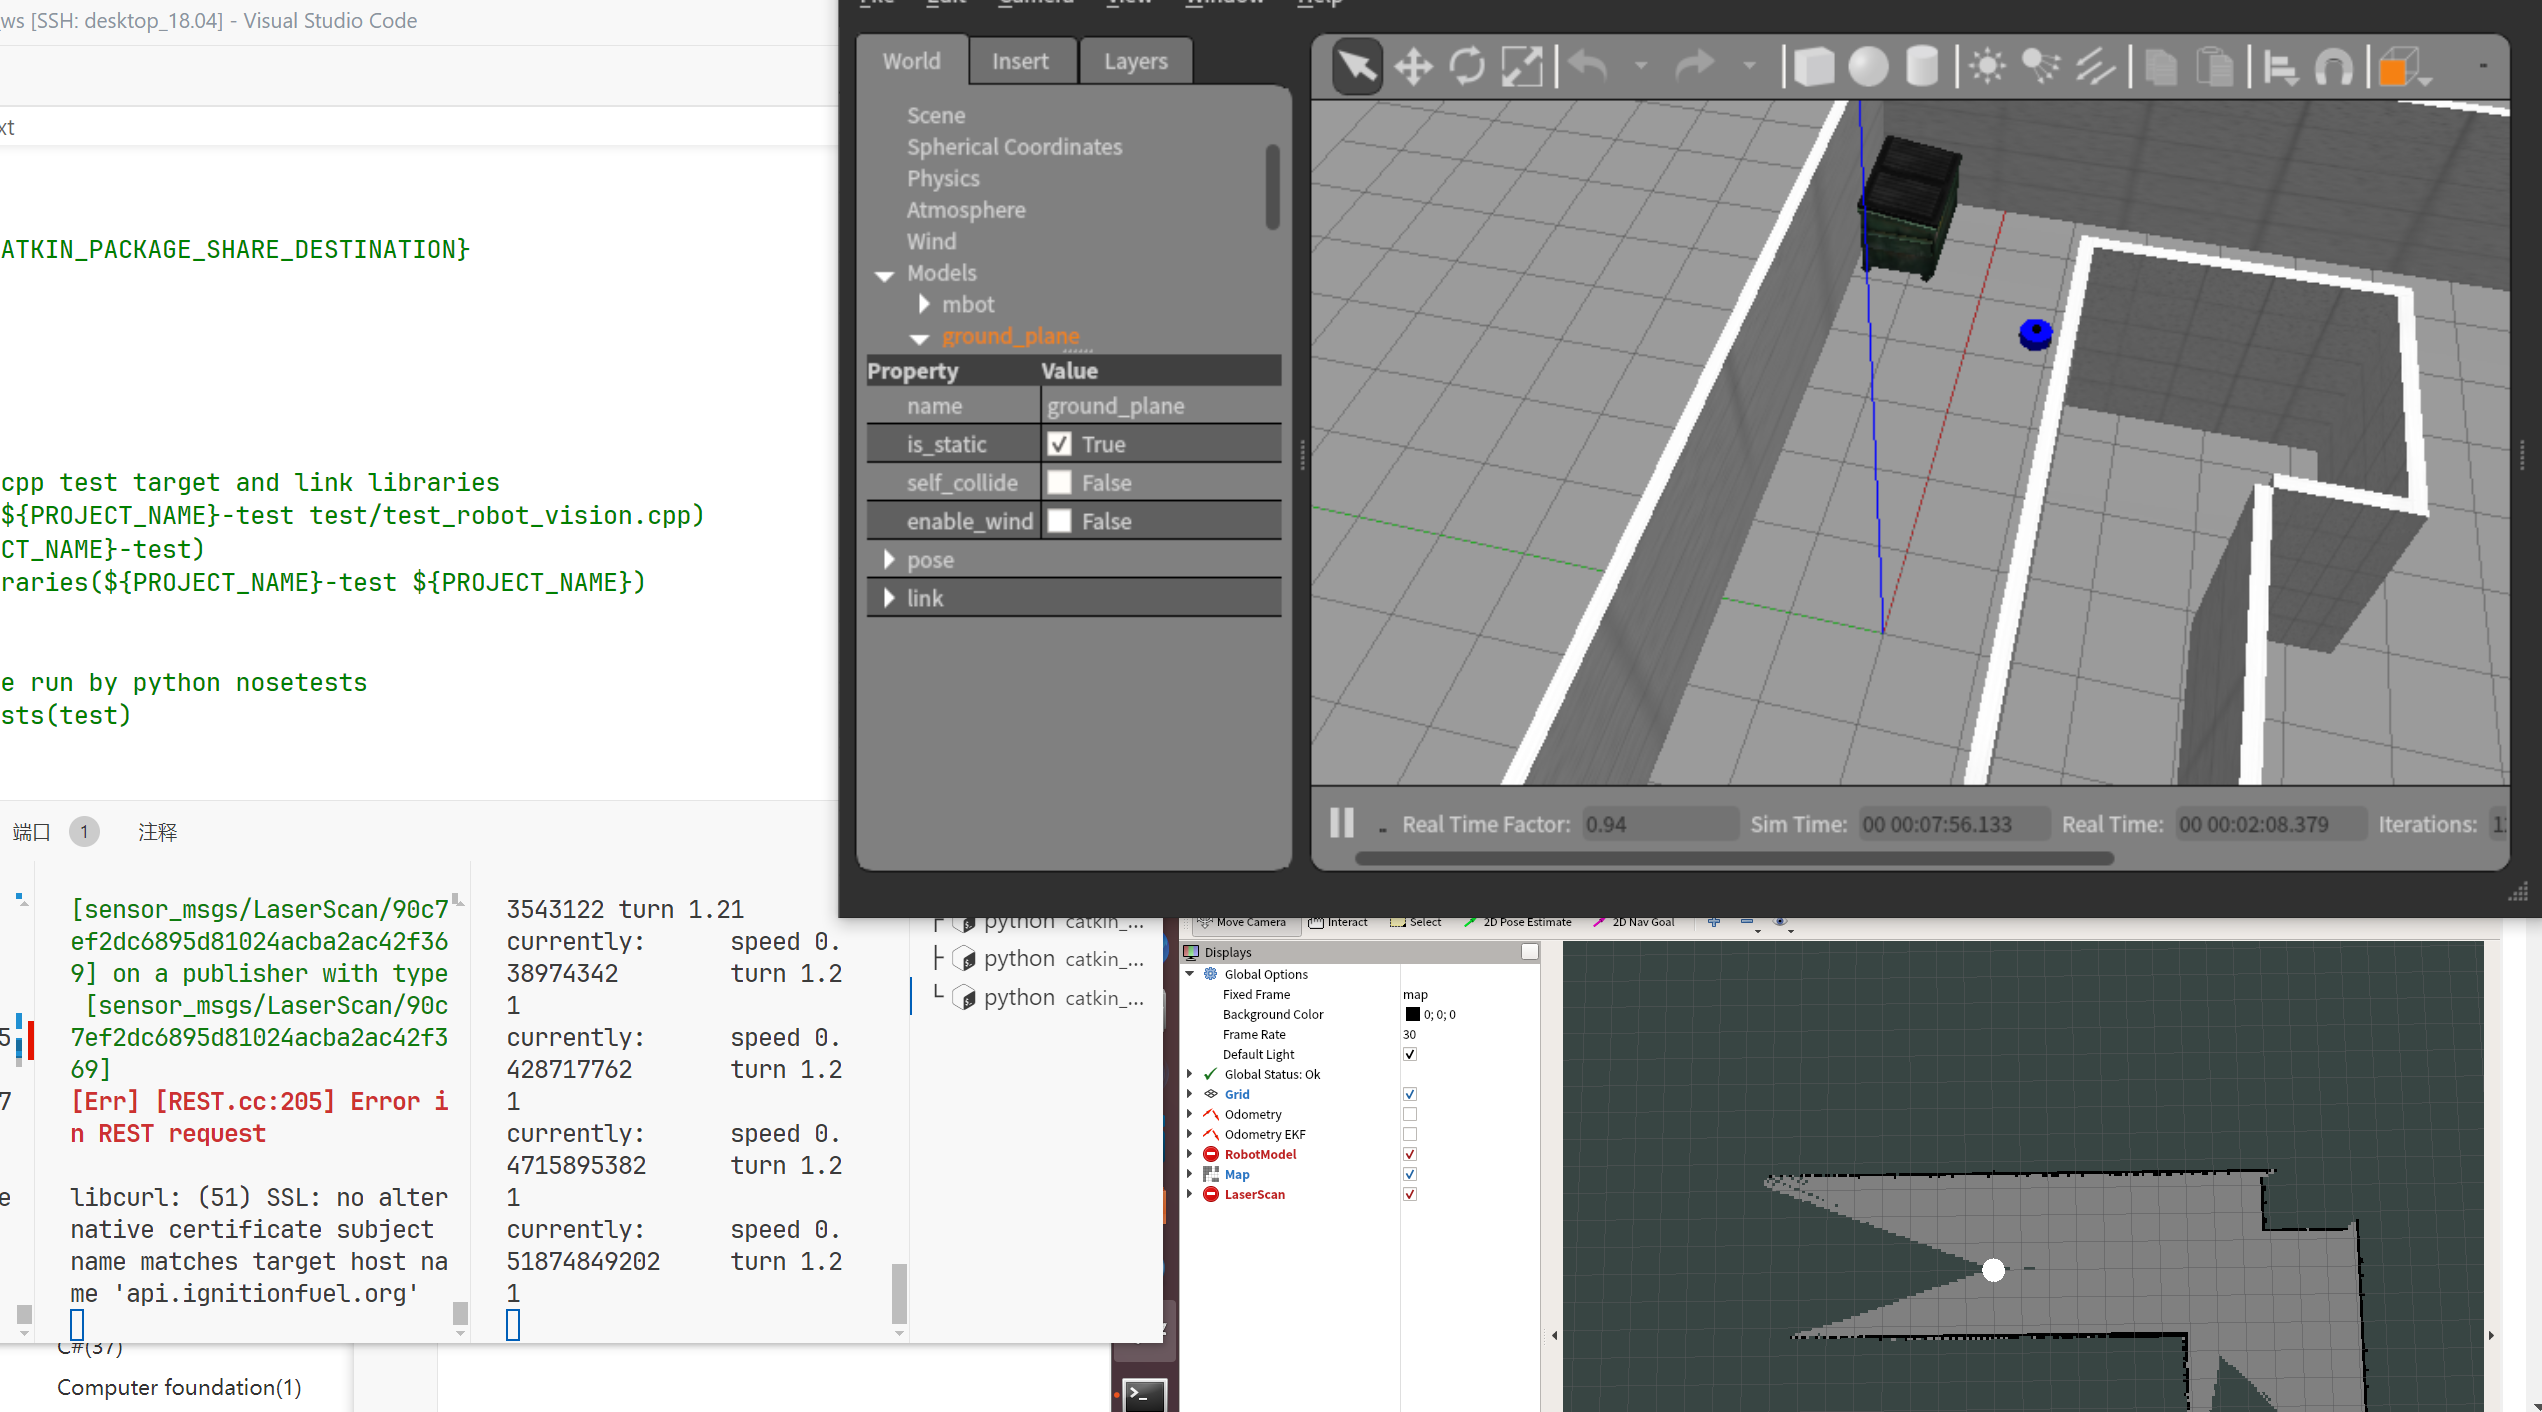Add a point light in Gazebo
The image size is (2542, 1412).
coord(1987,67)
